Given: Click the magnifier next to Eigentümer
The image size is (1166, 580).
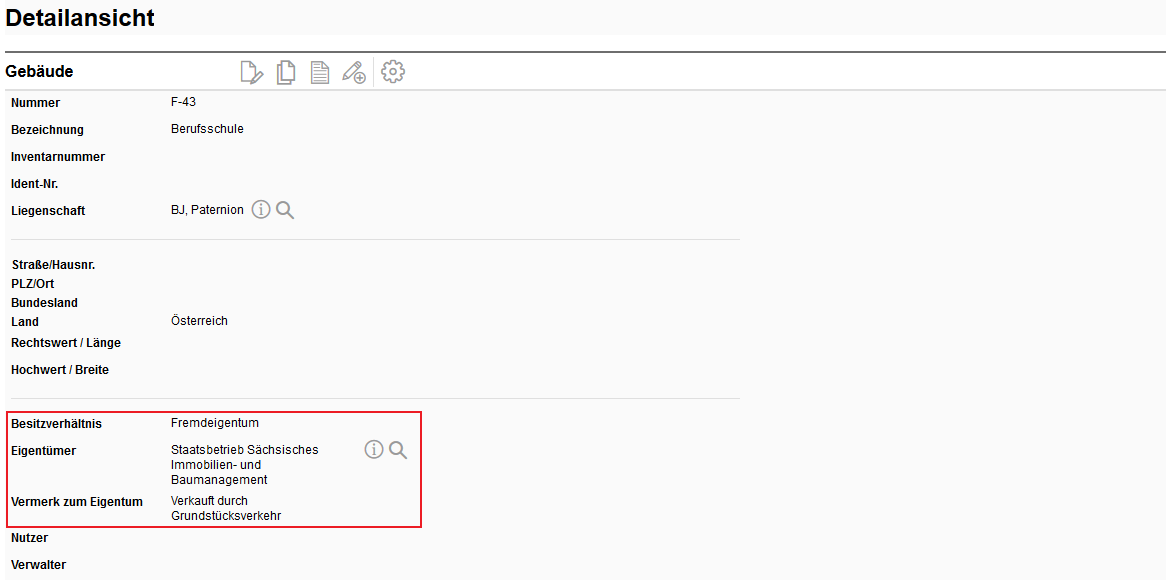Looking at the screenshot, I should point(398,450).
